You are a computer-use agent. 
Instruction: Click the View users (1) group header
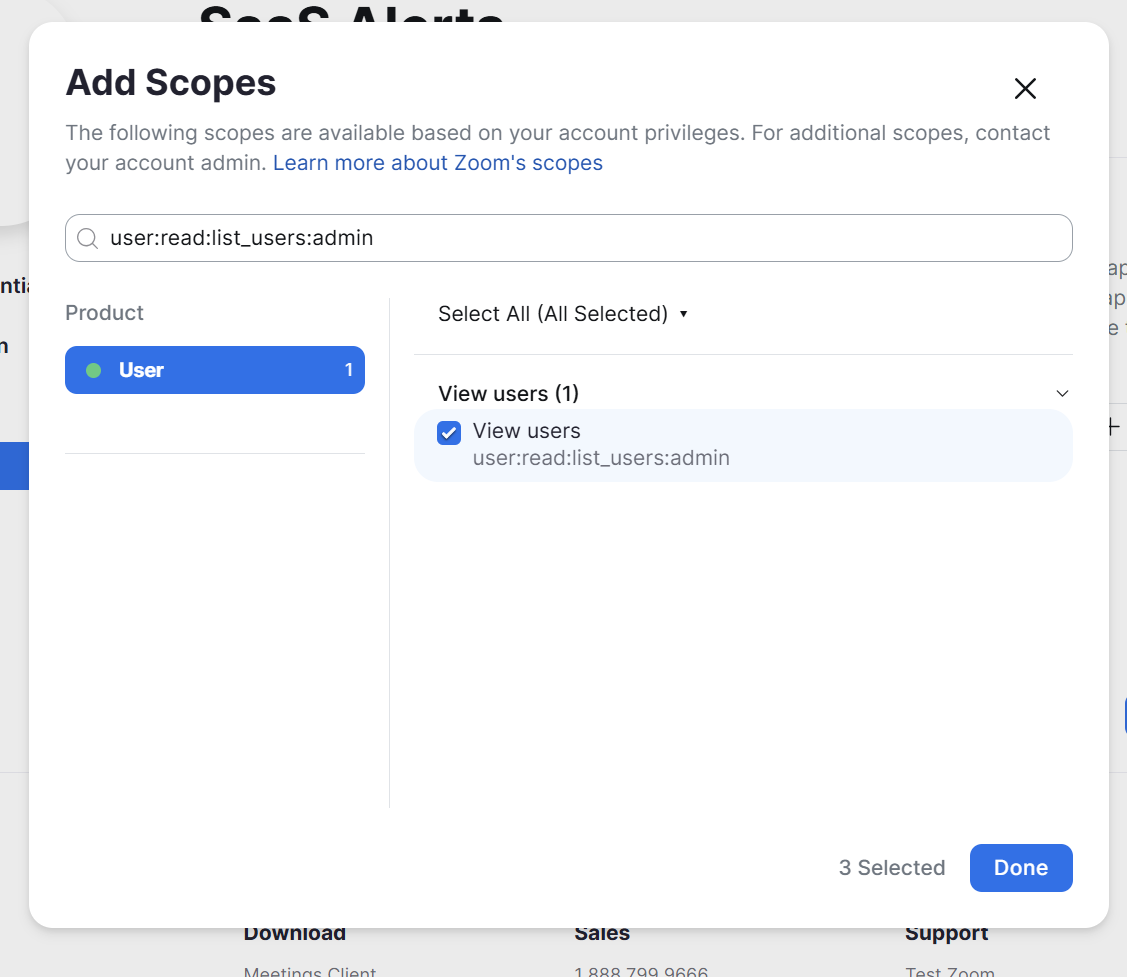[508, 393]
